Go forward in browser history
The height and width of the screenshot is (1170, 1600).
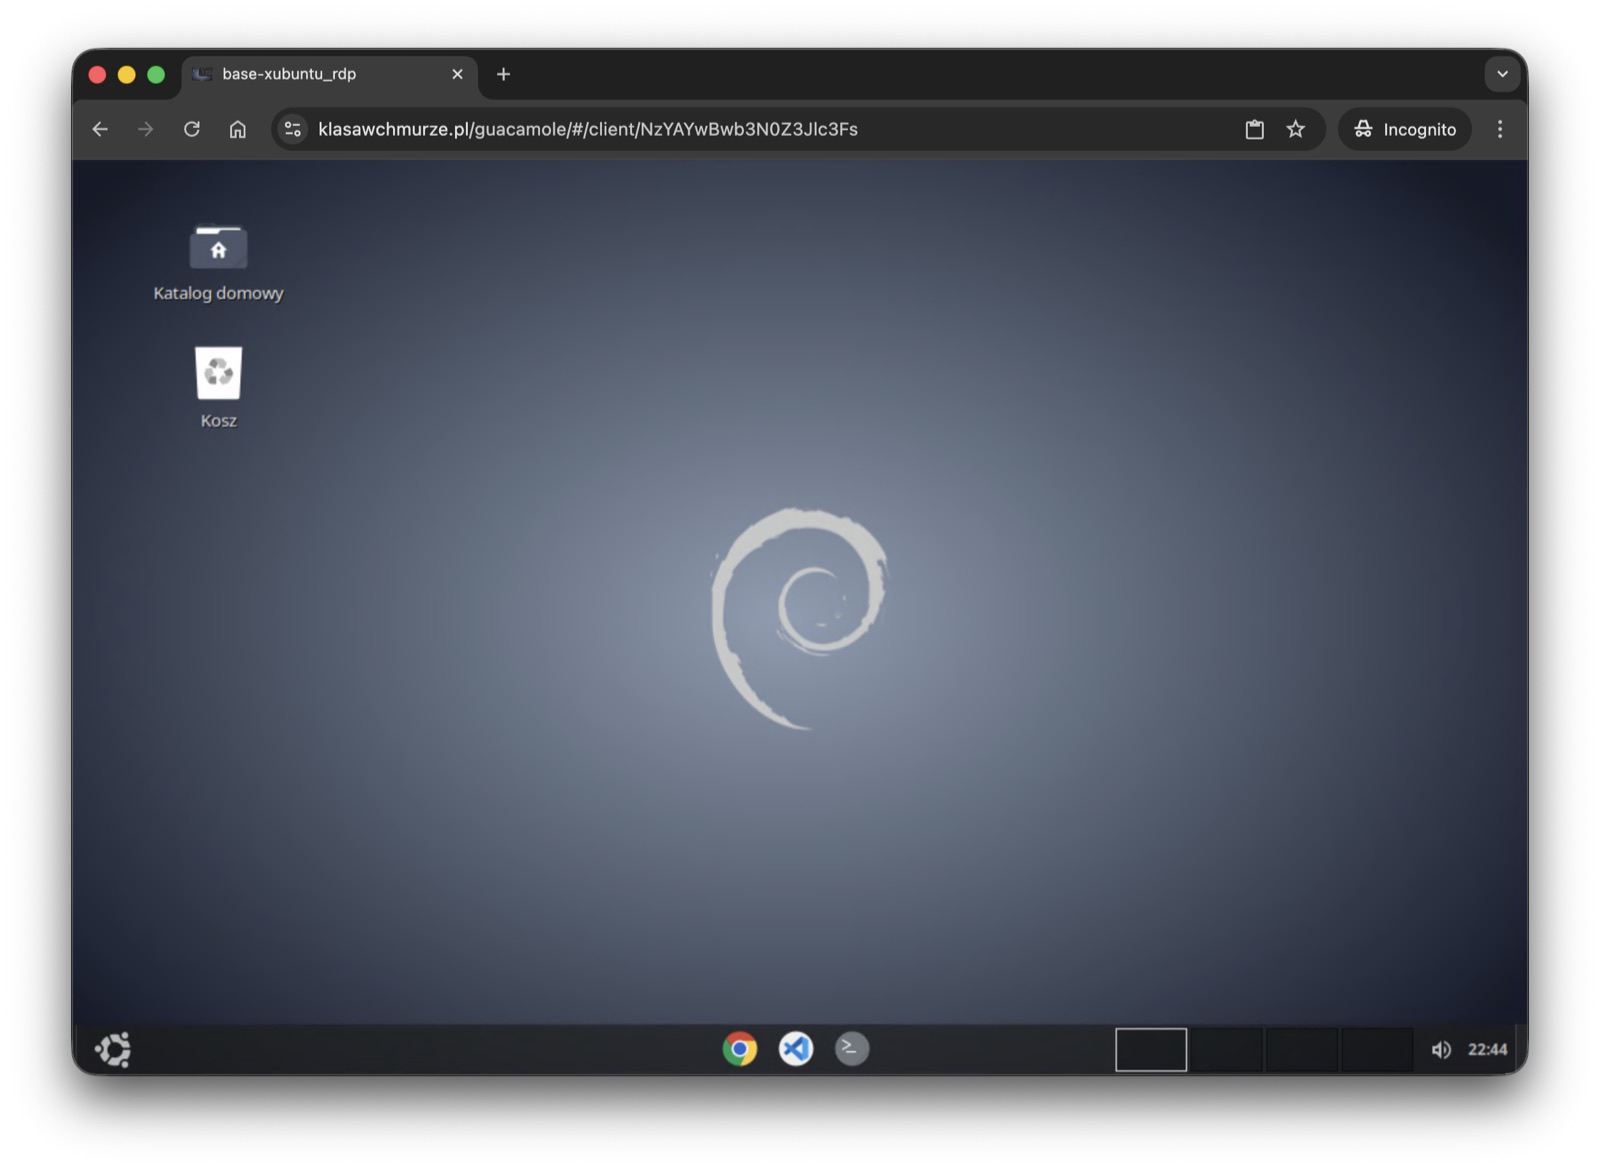[x=146, y=129]
